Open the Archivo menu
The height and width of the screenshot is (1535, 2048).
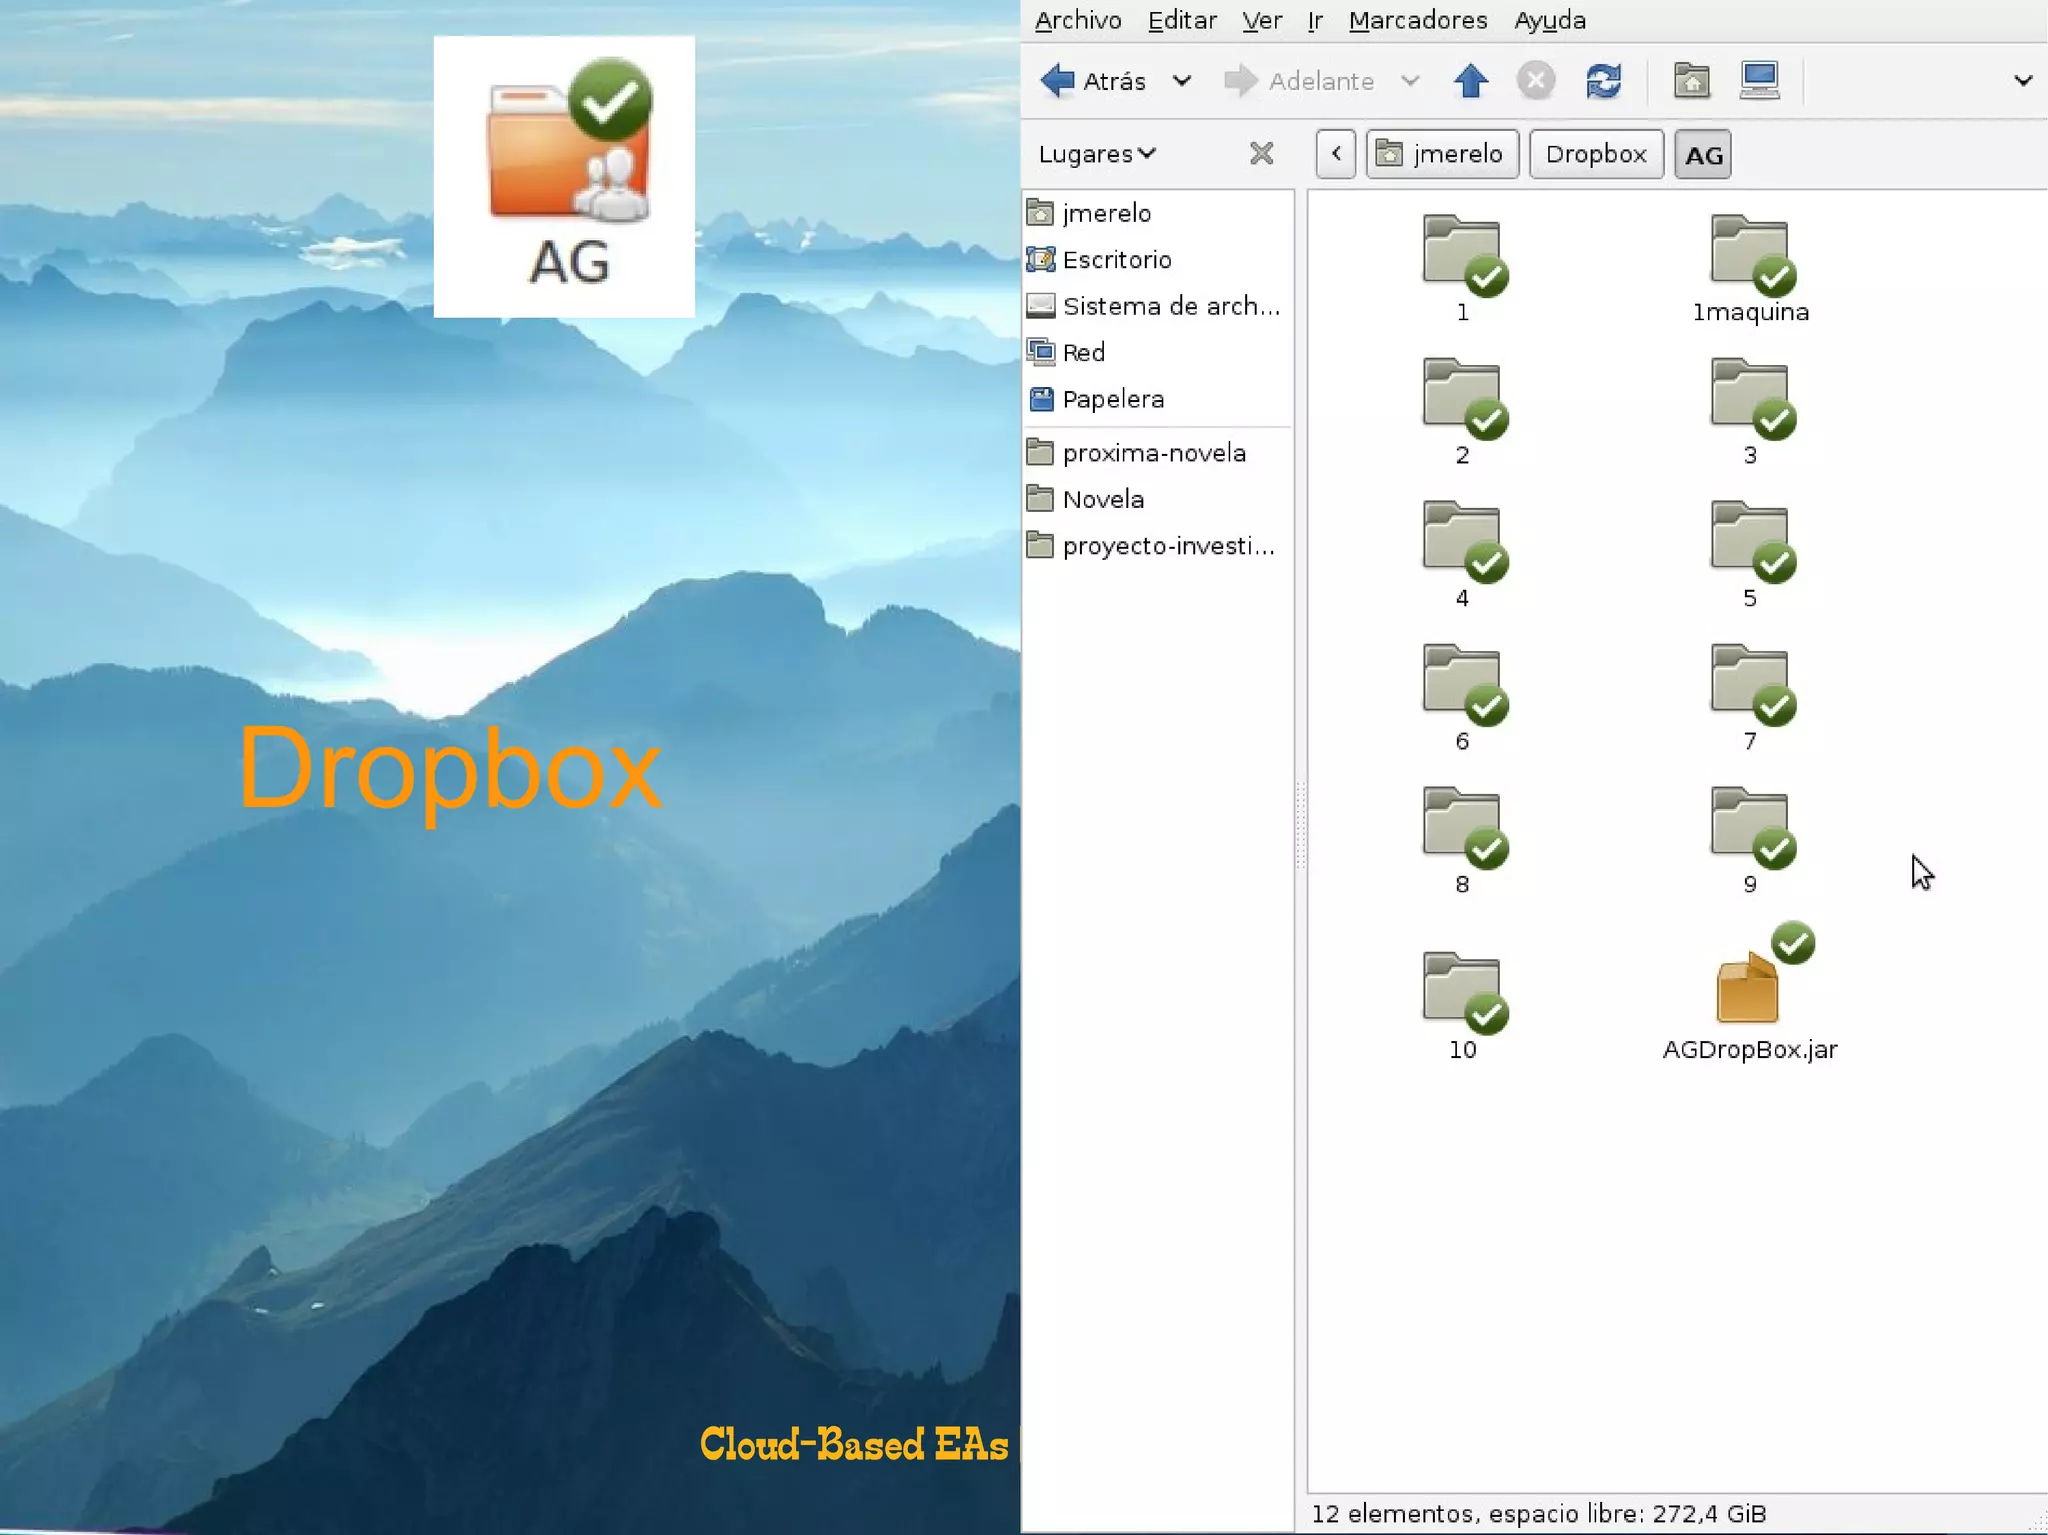point(1077,20)
